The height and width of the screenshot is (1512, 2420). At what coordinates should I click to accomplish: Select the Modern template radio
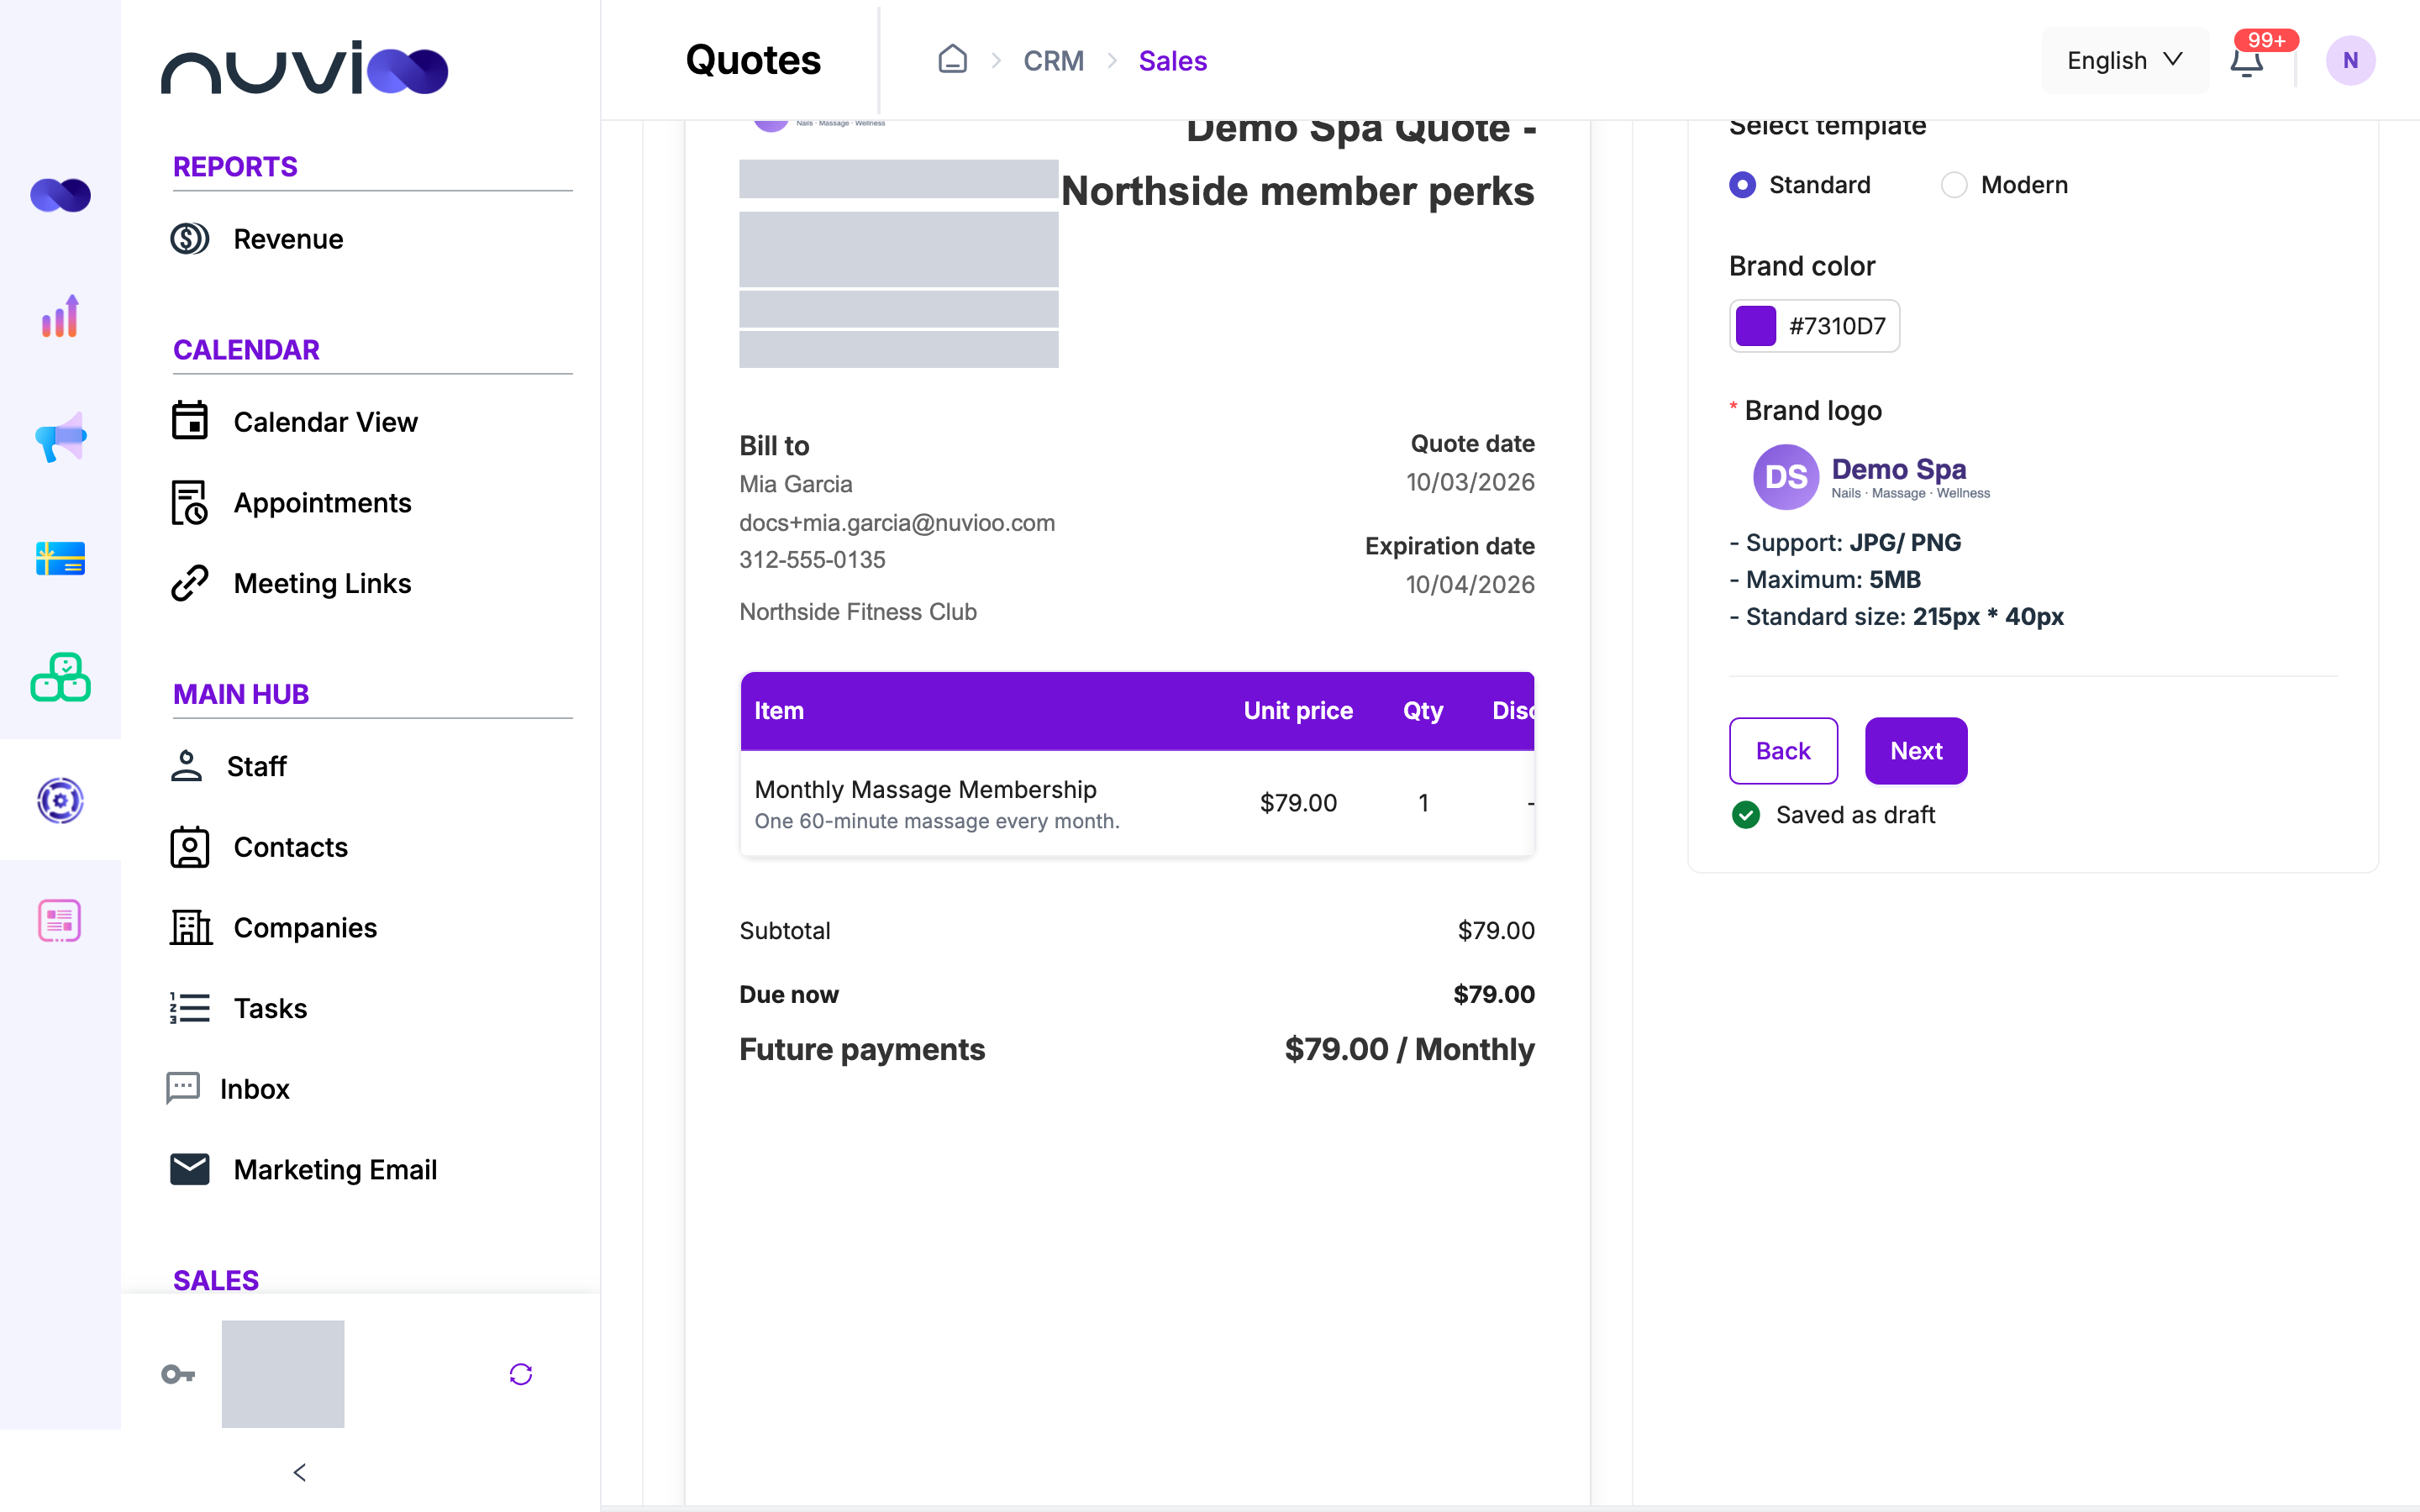click(x=1954, y=185)
